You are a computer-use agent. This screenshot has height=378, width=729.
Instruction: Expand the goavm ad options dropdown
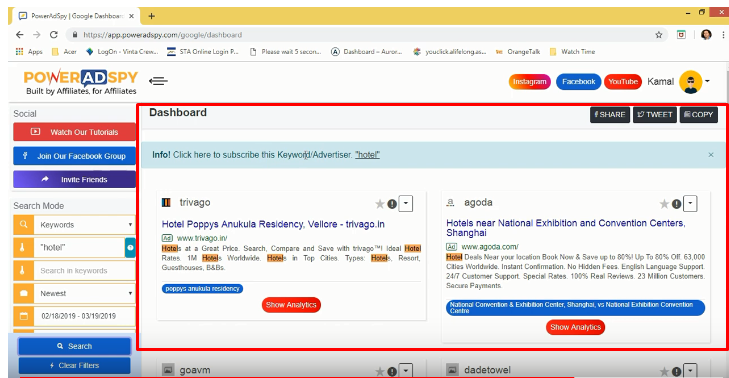[406, 371]
